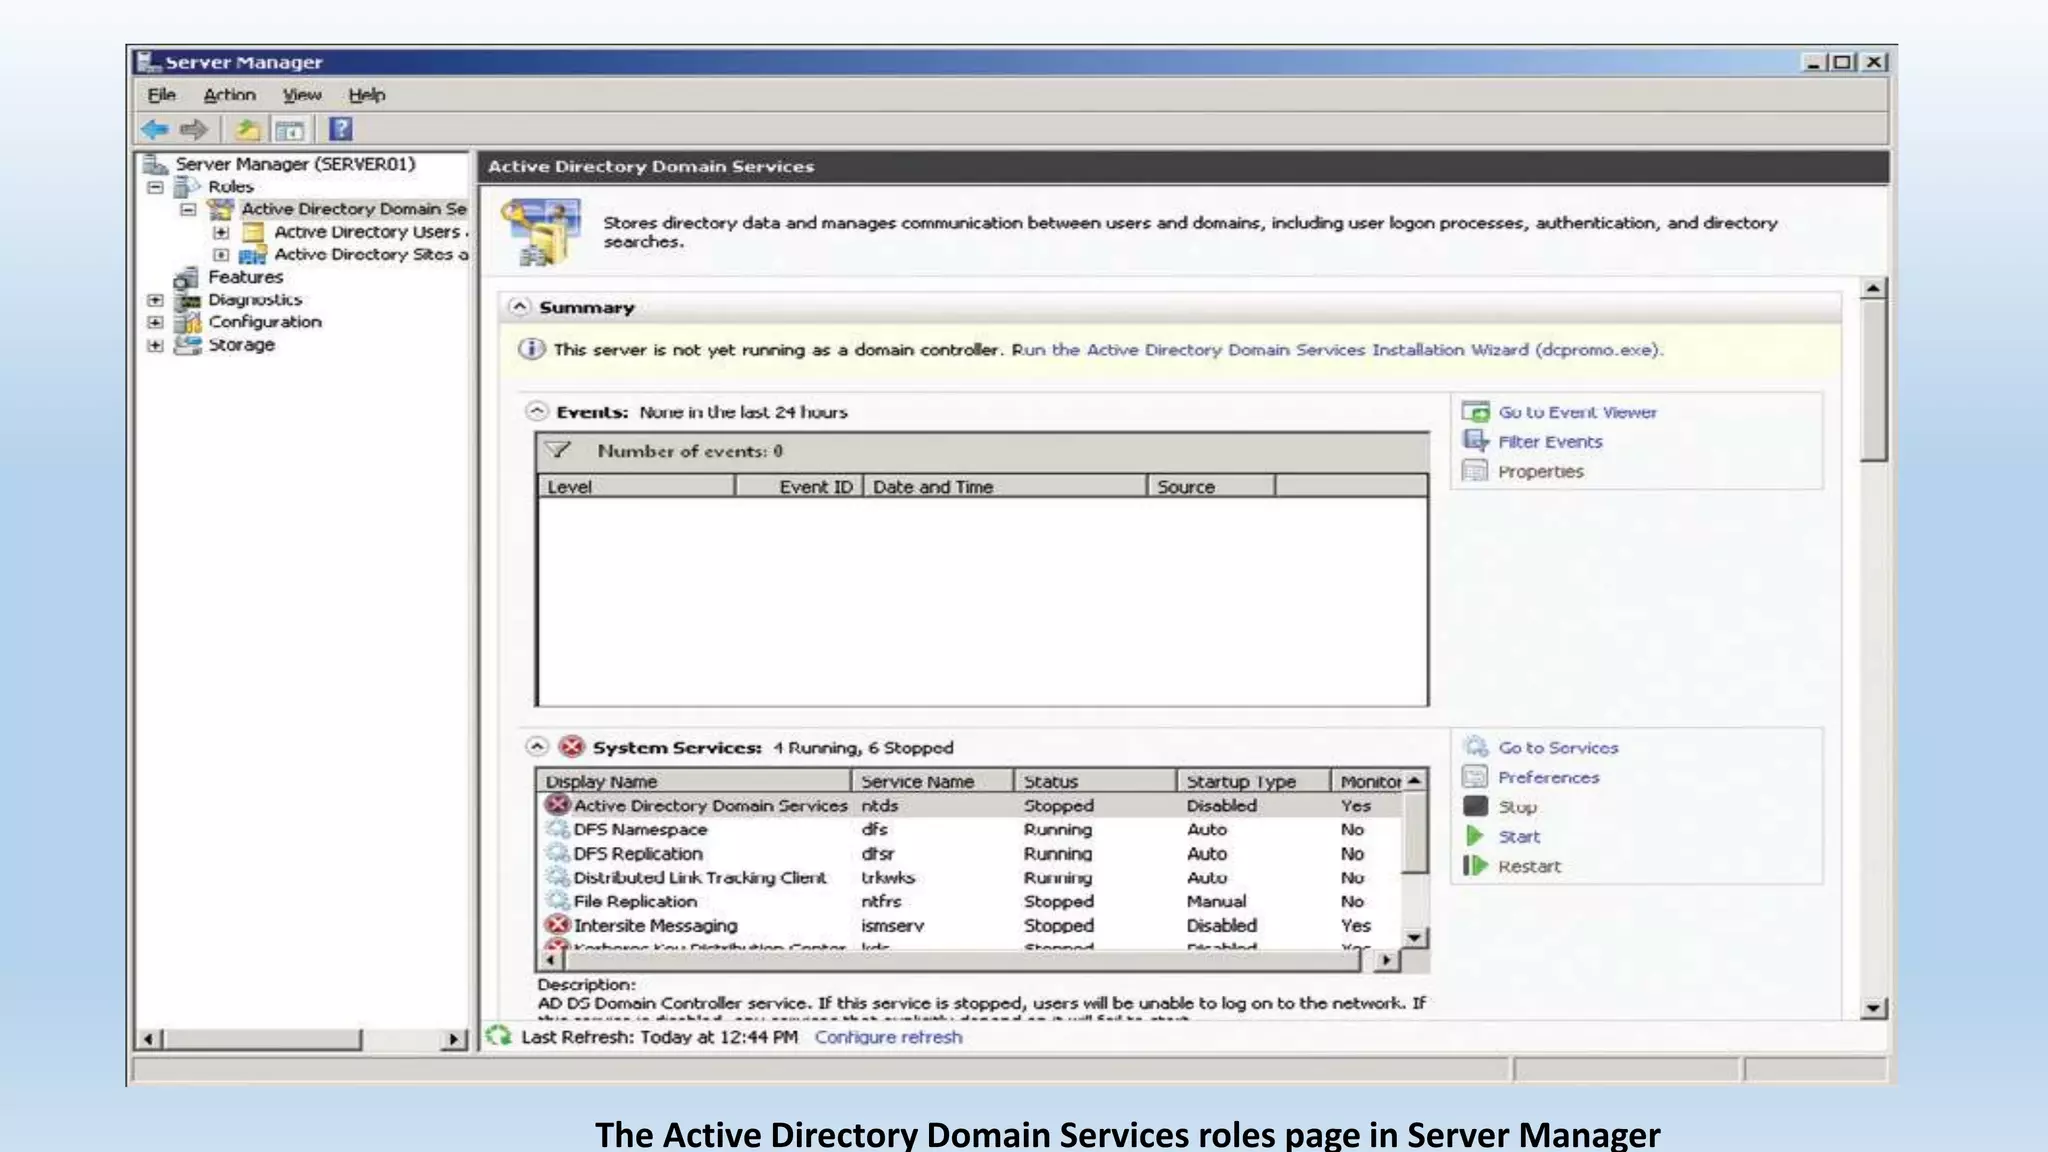Screen dimensions: 2048x1152
Task: Collapse the Events section chevron
Action: pyautogui.click(x=537, y=411)
